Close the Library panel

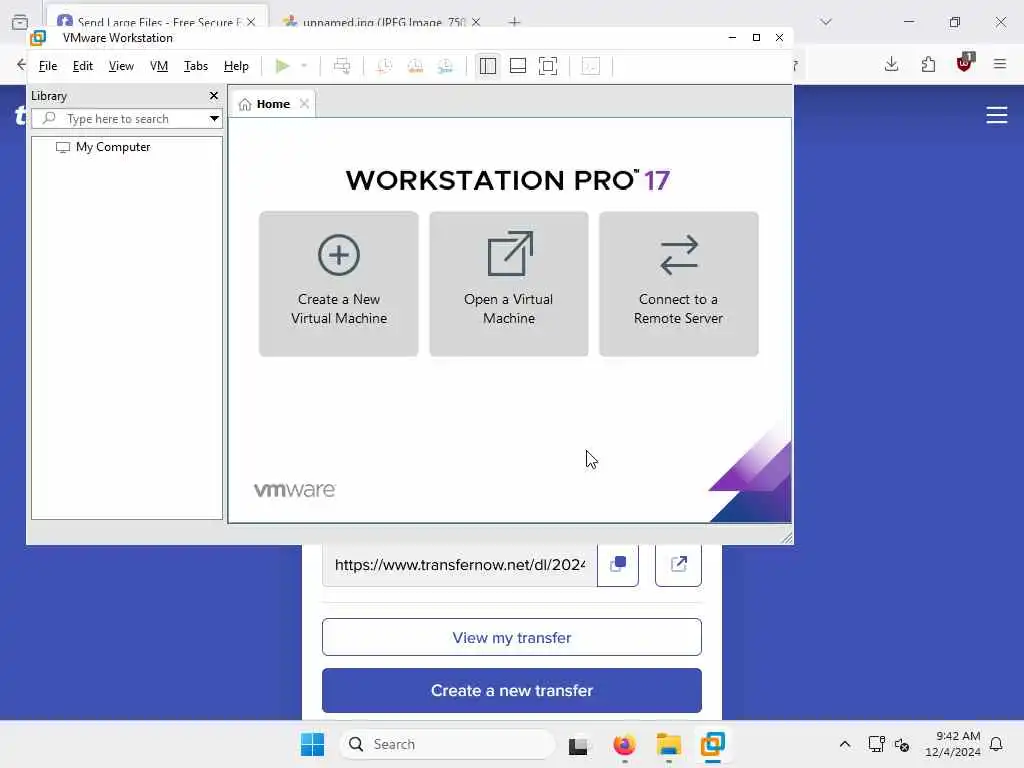pyautogui.click(x=214, y=95)
